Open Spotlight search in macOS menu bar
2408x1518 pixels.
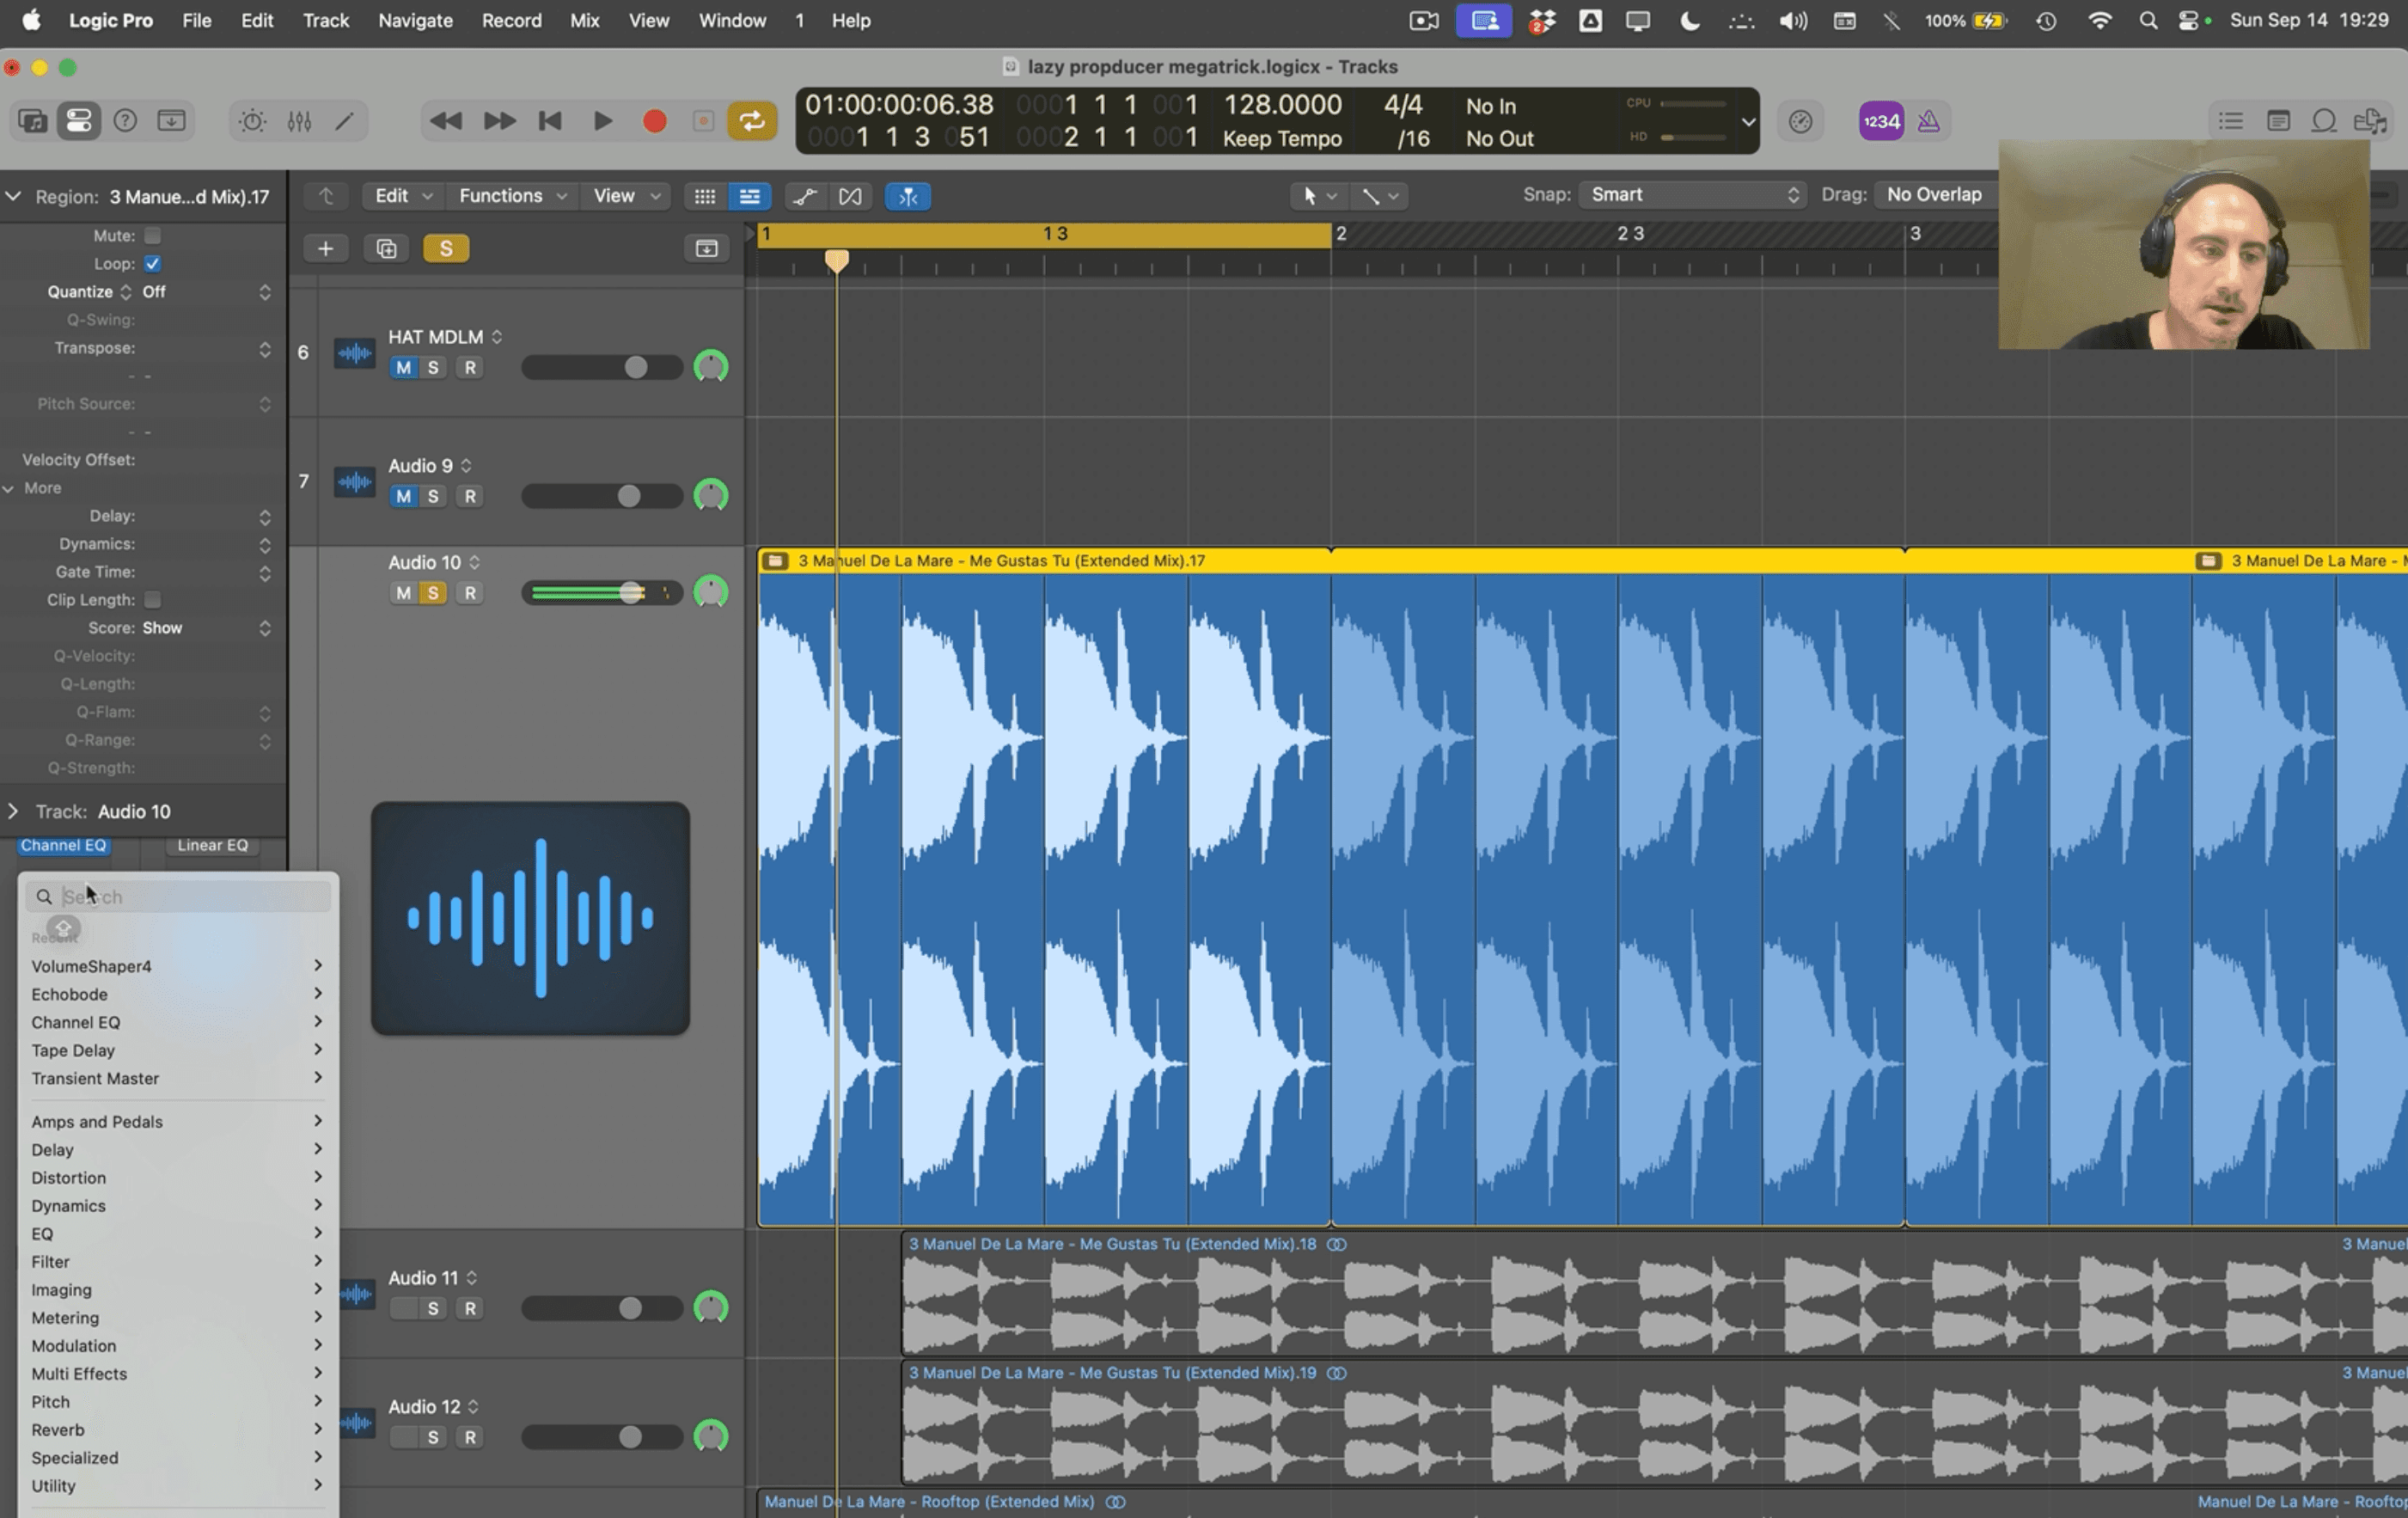[2147, 20]
